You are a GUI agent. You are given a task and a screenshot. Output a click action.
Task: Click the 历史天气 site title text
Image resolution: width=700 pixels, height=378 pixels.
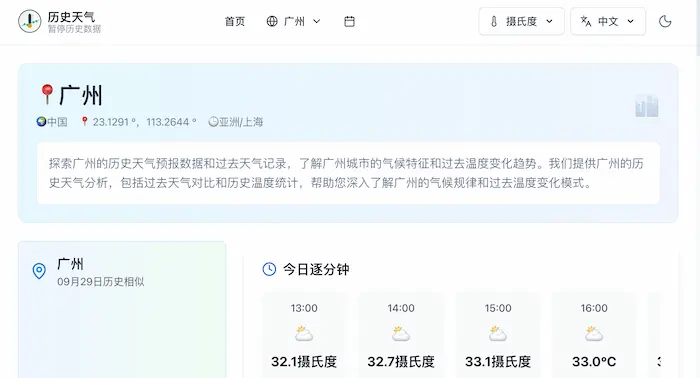click(71, 17)
